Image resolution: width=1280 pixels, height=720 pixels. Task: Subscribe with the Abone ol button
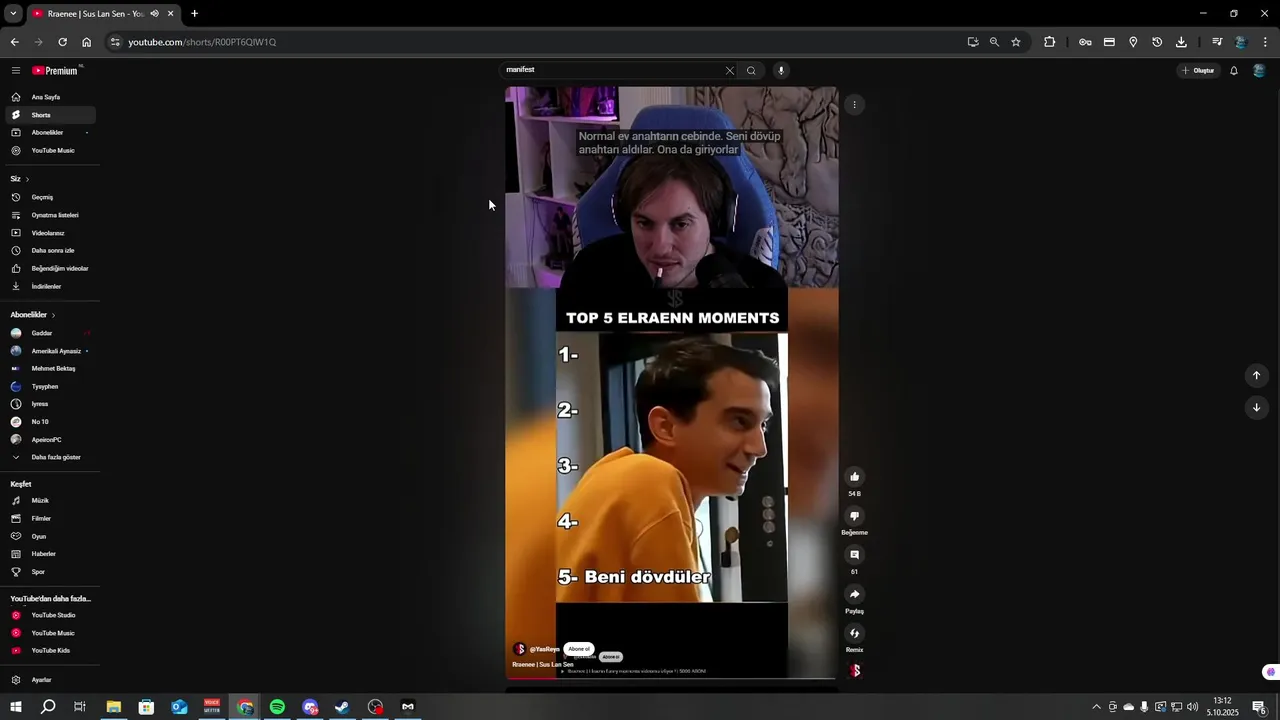point(579,649)
